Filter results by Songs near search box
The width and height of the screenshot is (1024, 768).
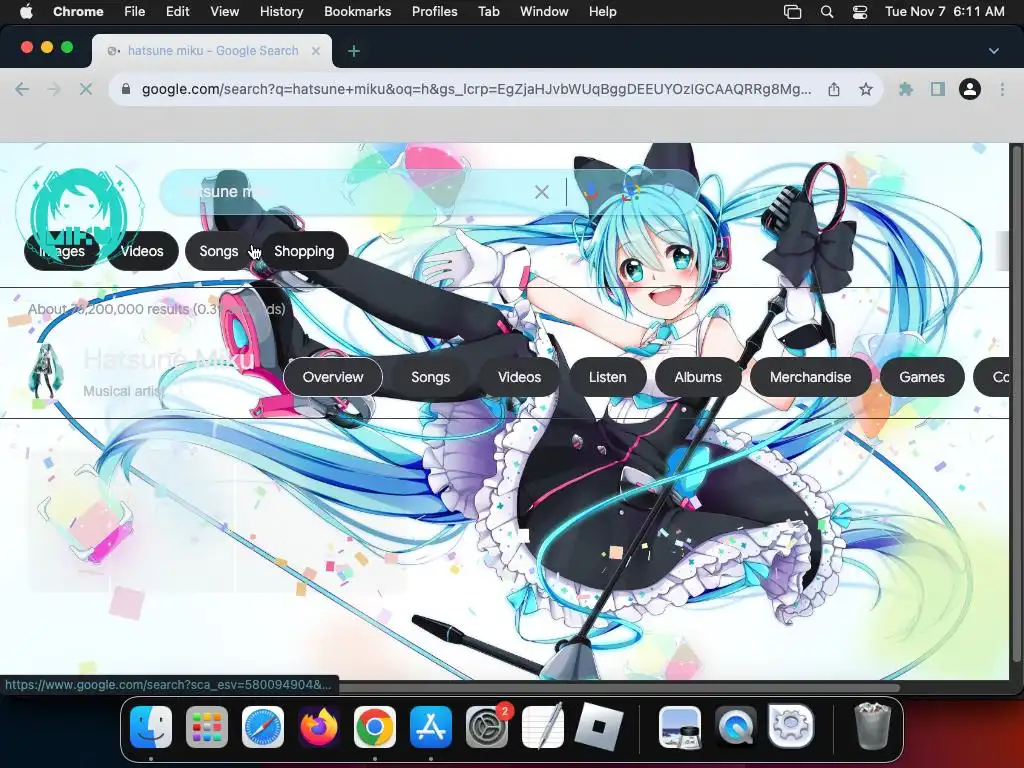coord(219,251)
